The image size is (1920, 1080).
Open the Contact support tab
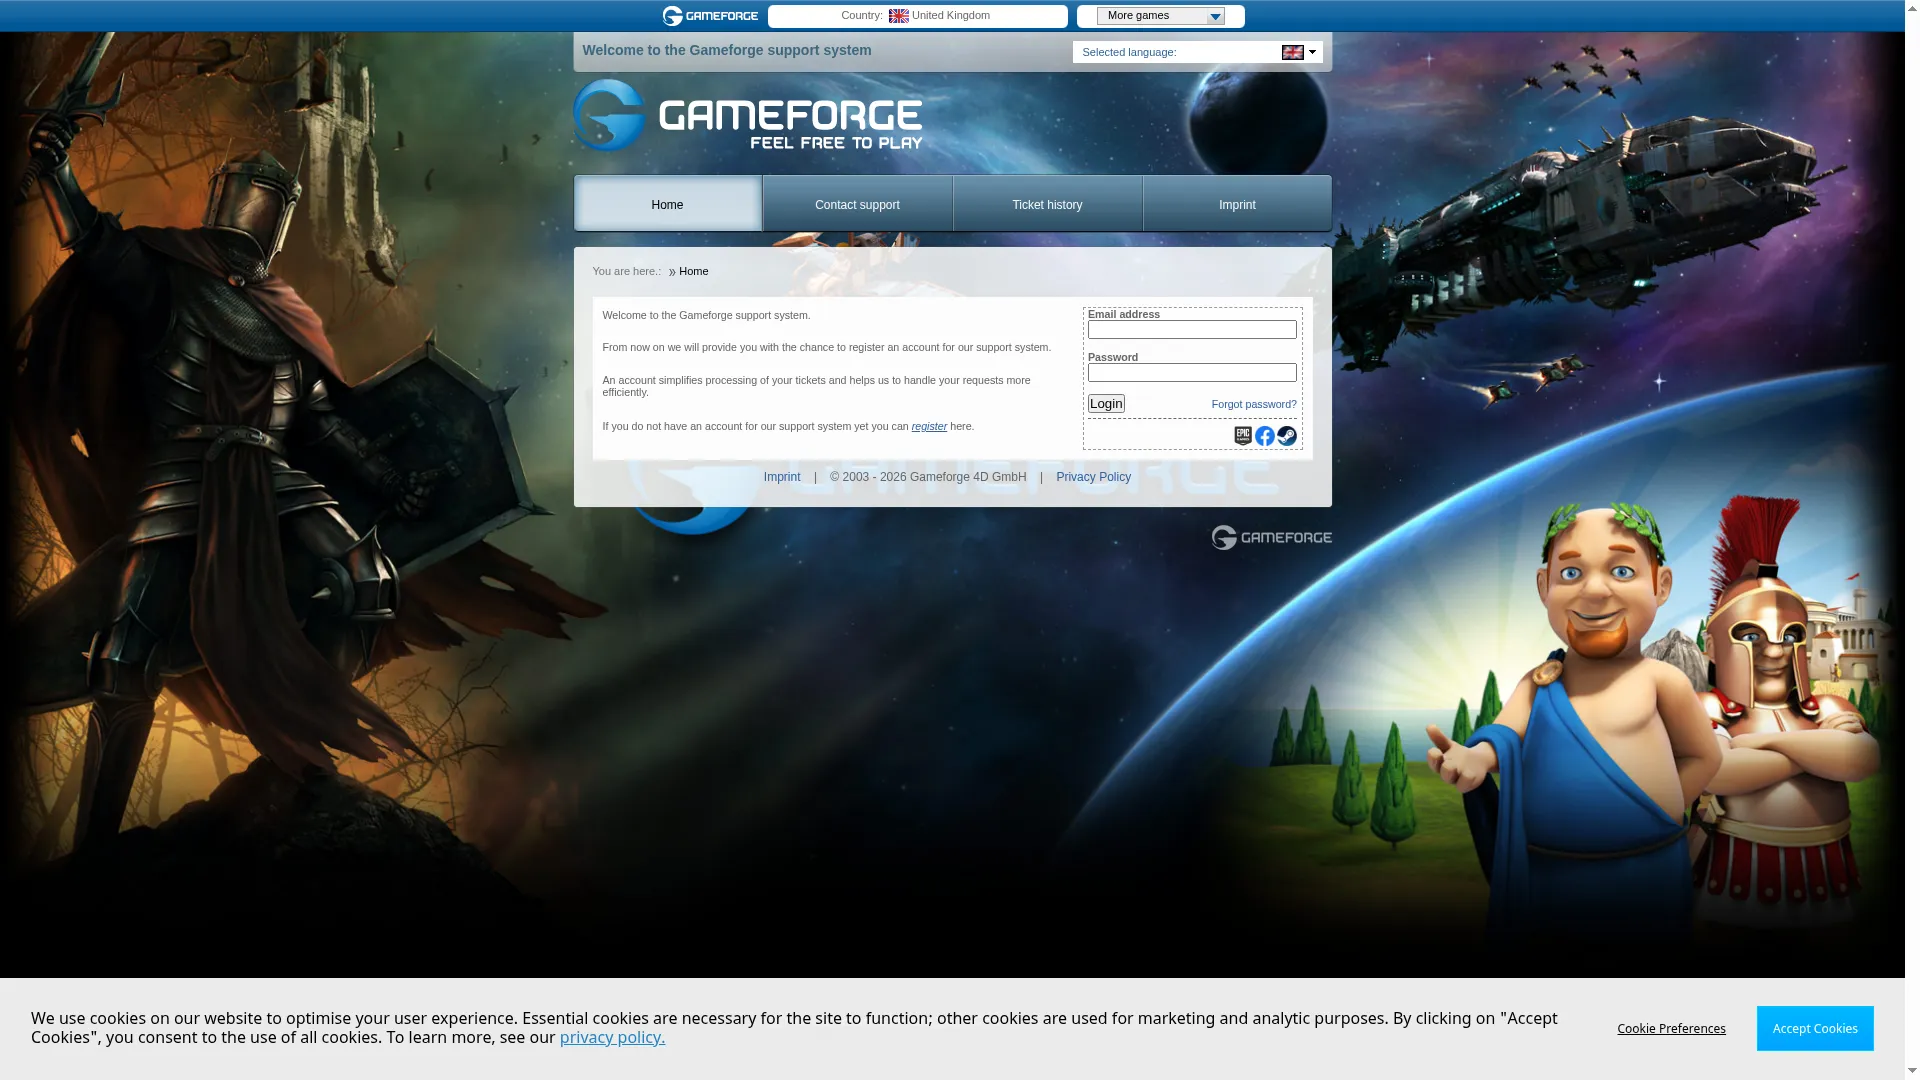coord(857,204)
